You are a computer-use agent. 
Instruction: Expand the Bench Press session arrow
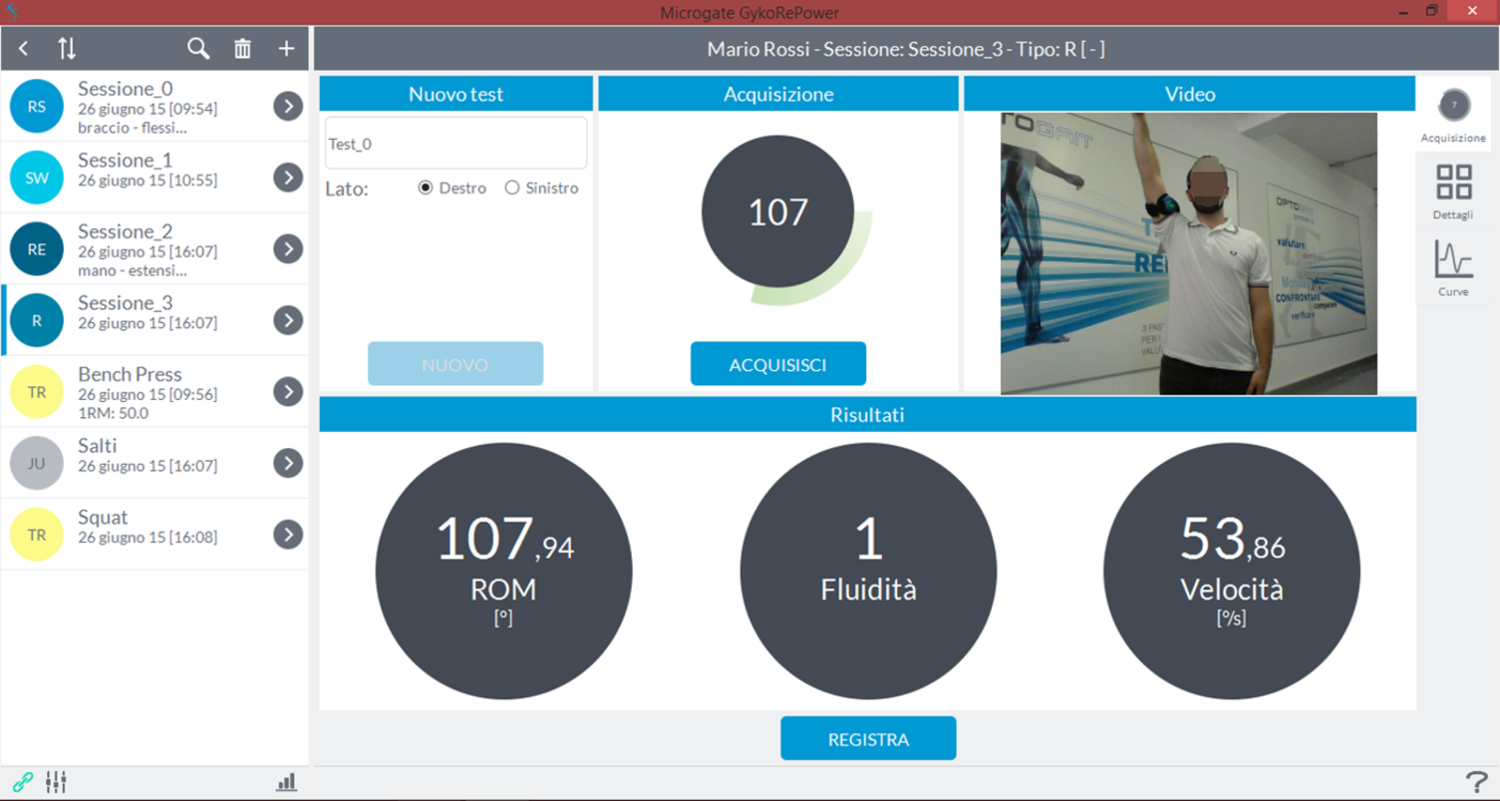pos(288,392)
